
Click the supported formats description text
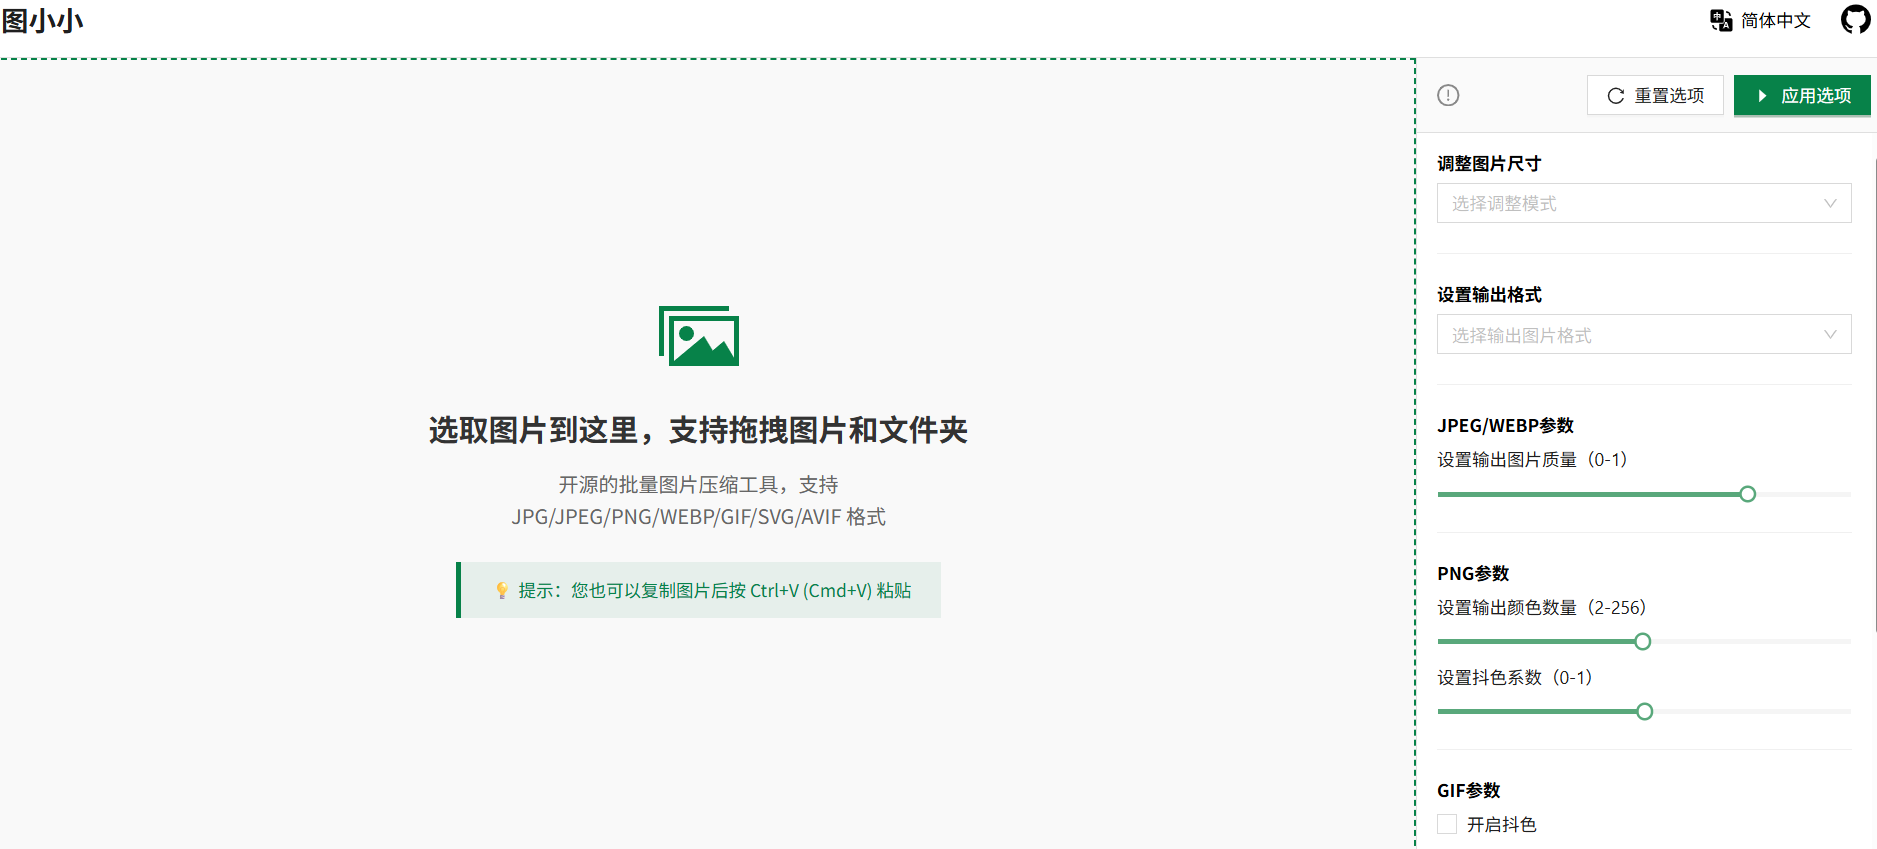(698, 500)
